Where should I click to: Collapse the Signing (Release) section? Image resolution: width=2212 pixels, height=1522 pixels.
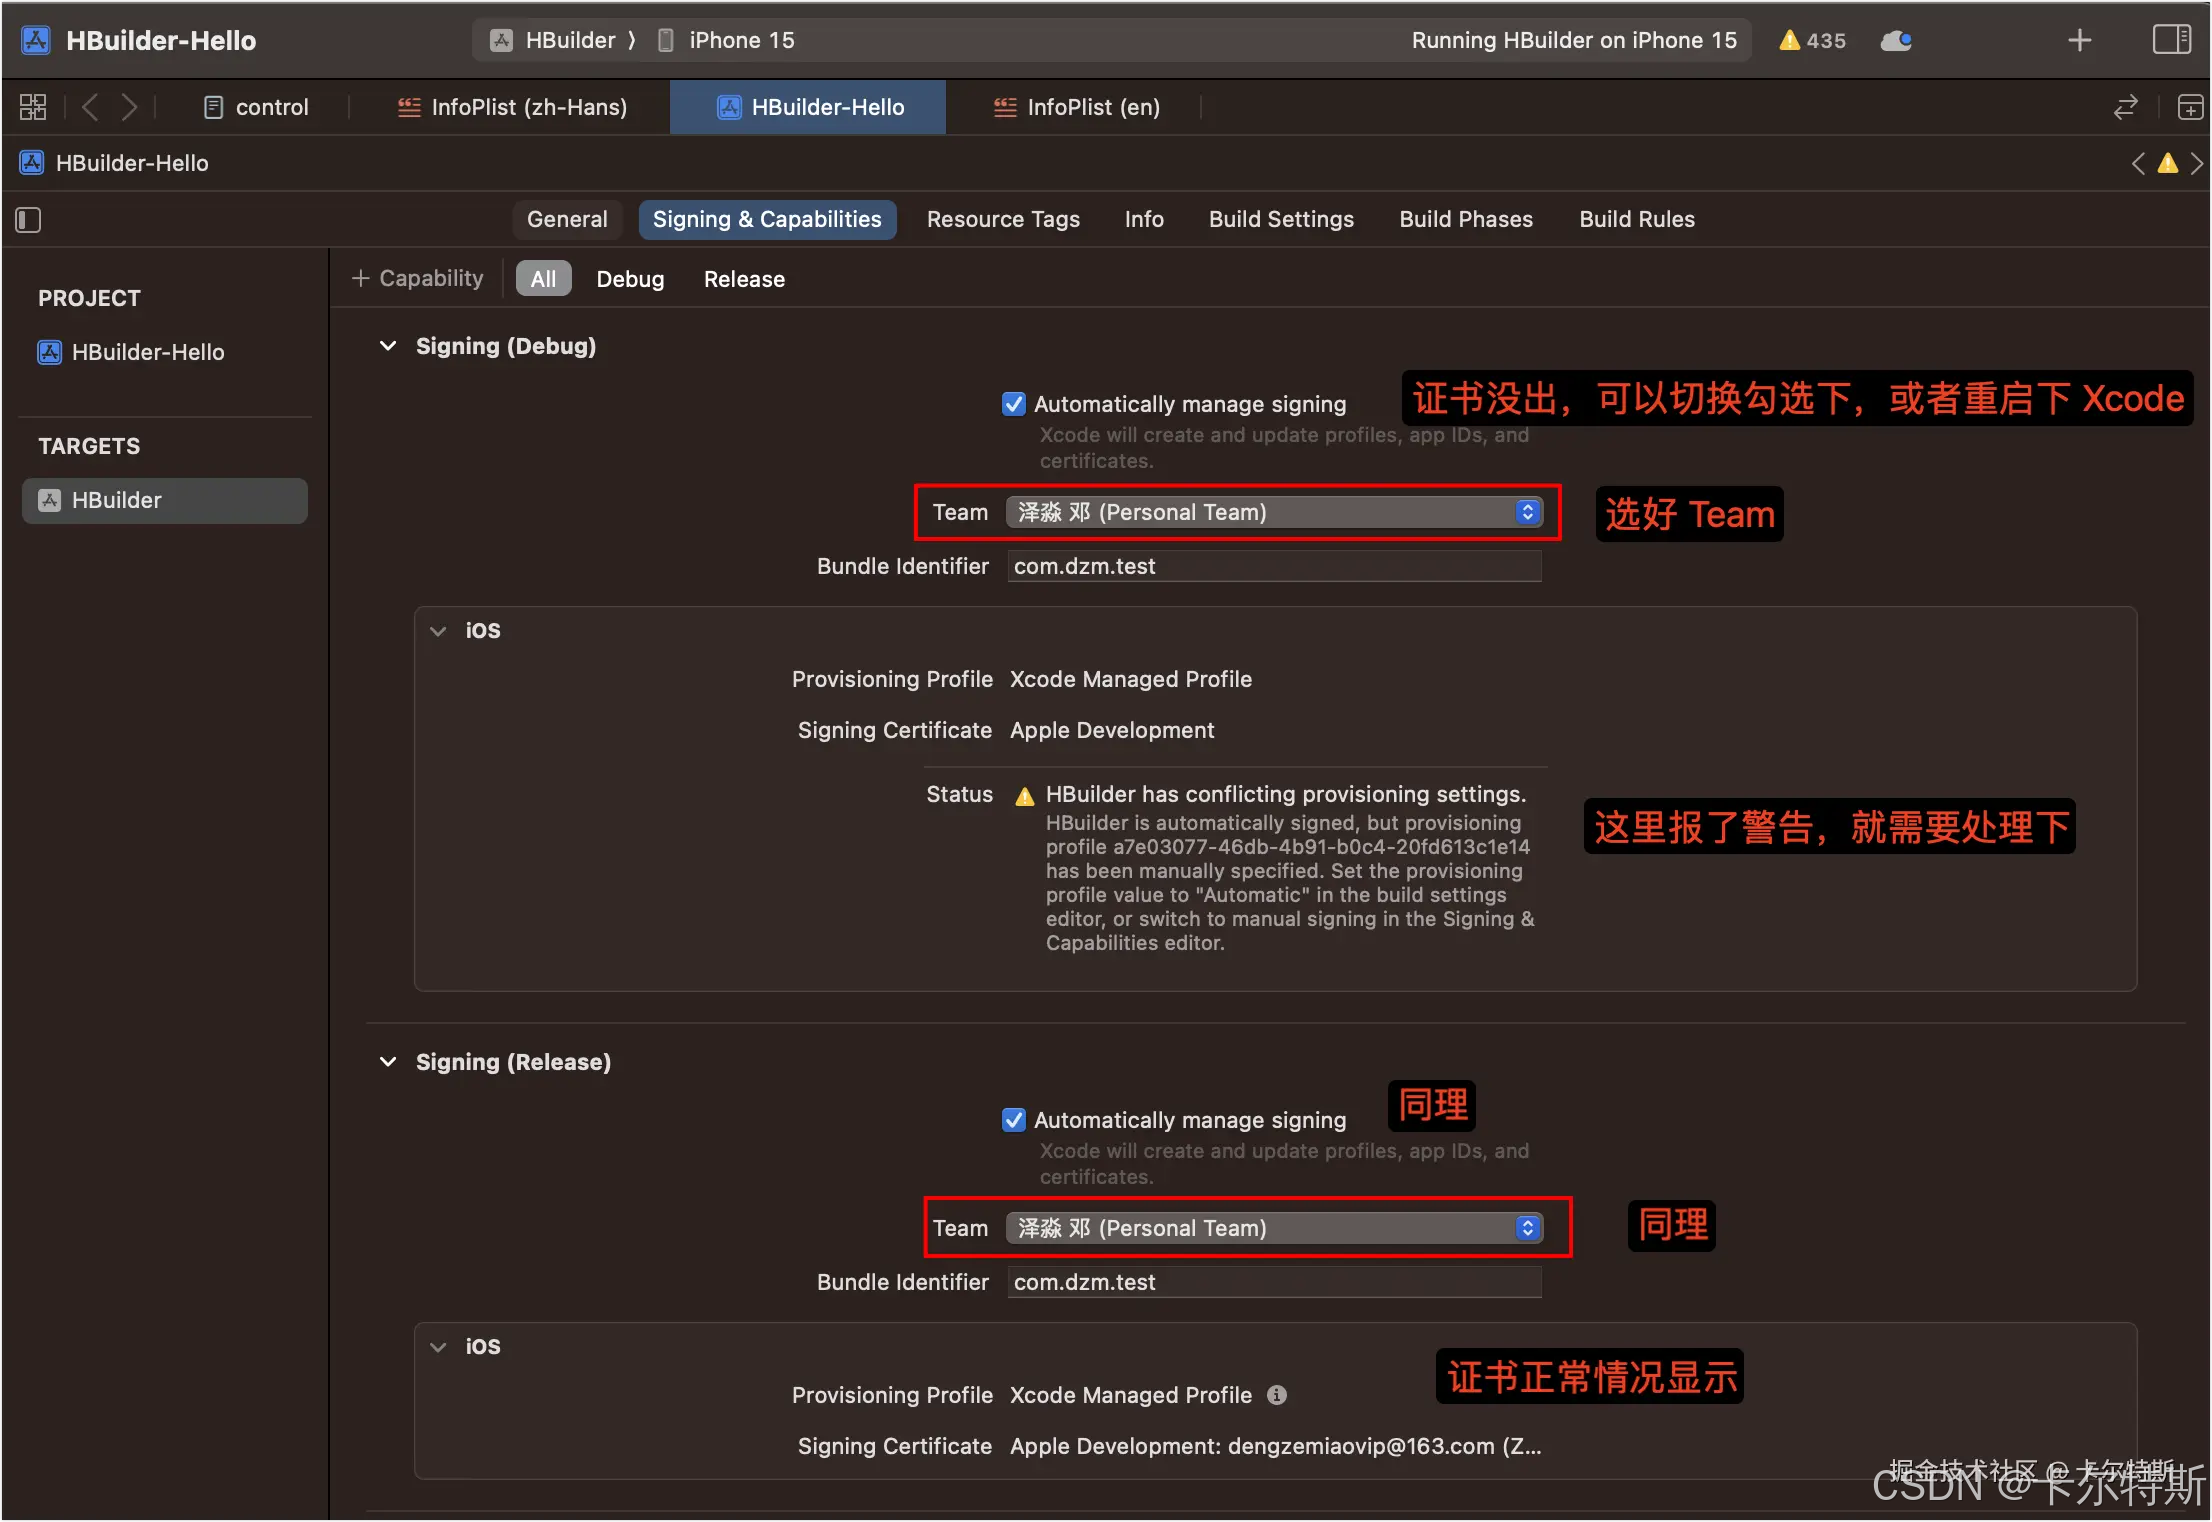click(388, 1062)
